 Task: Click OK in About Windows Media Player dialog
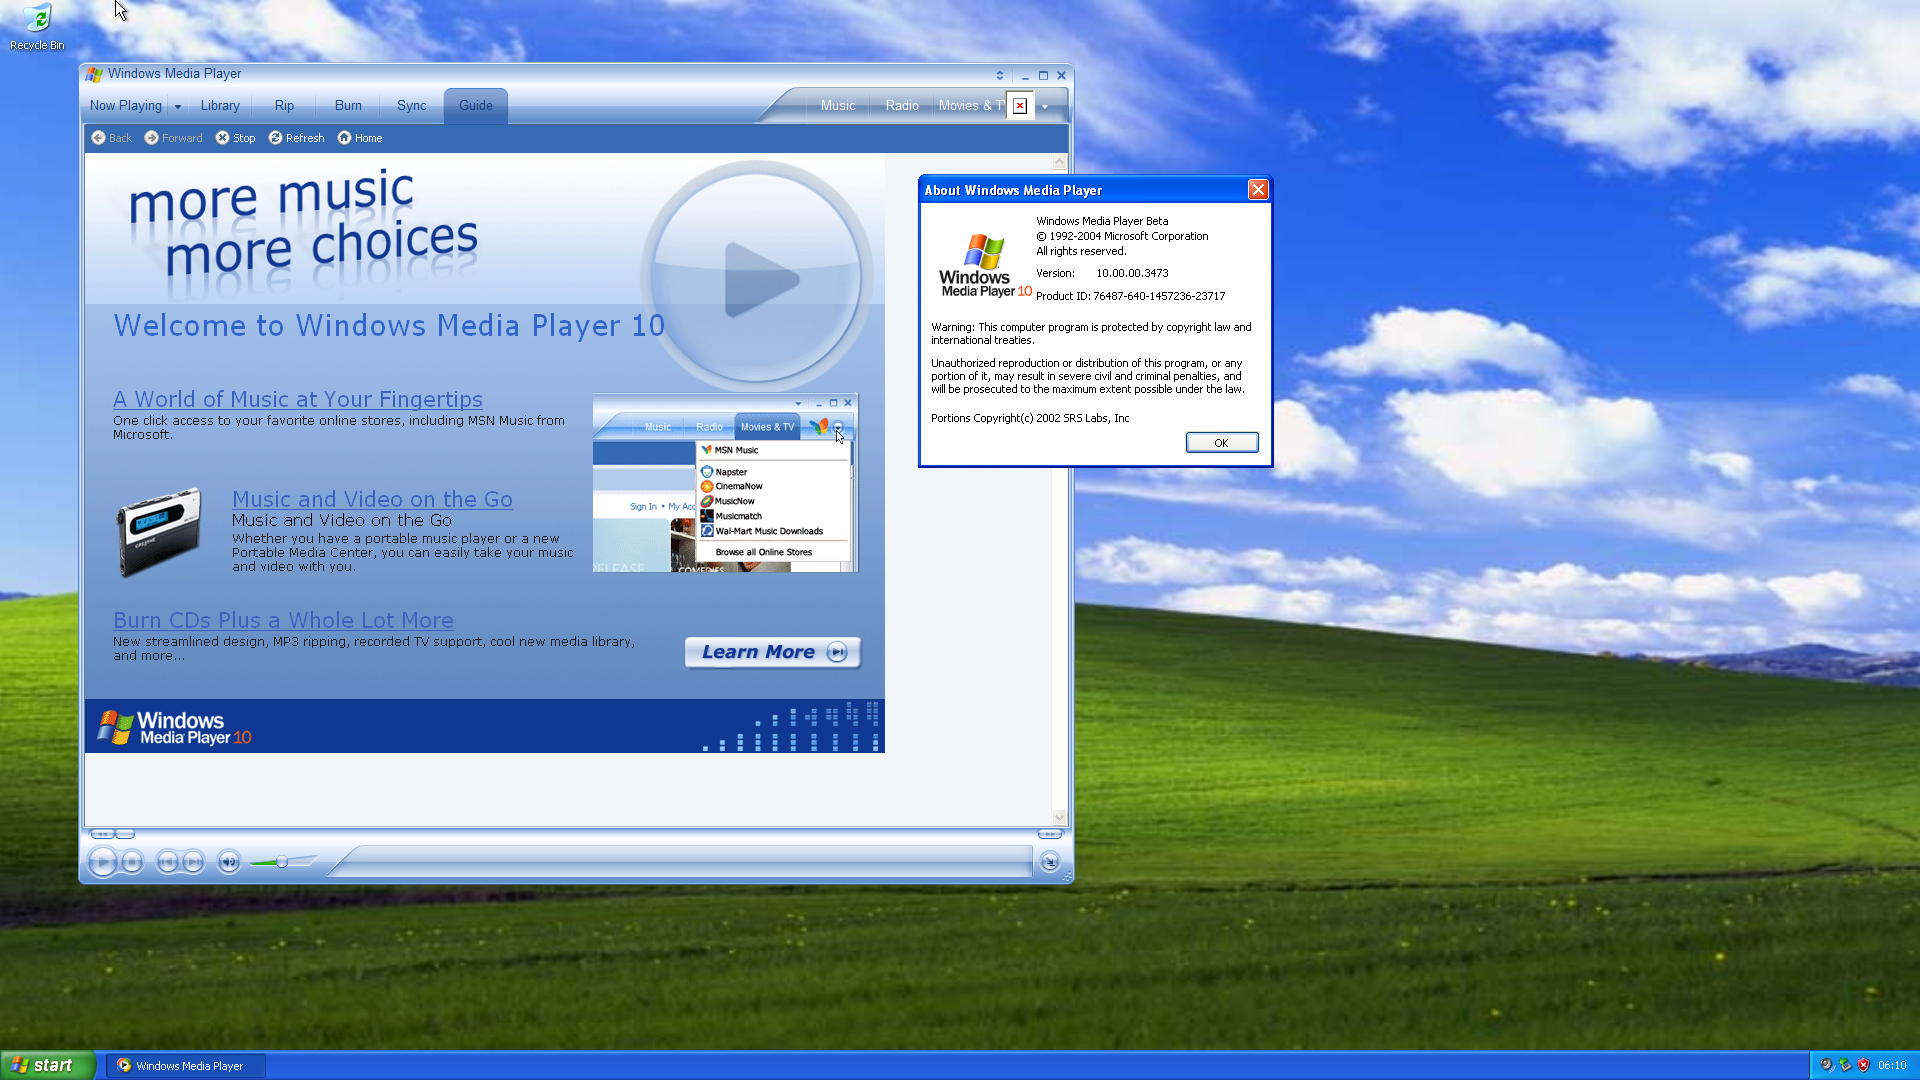tap(1221, 443)
